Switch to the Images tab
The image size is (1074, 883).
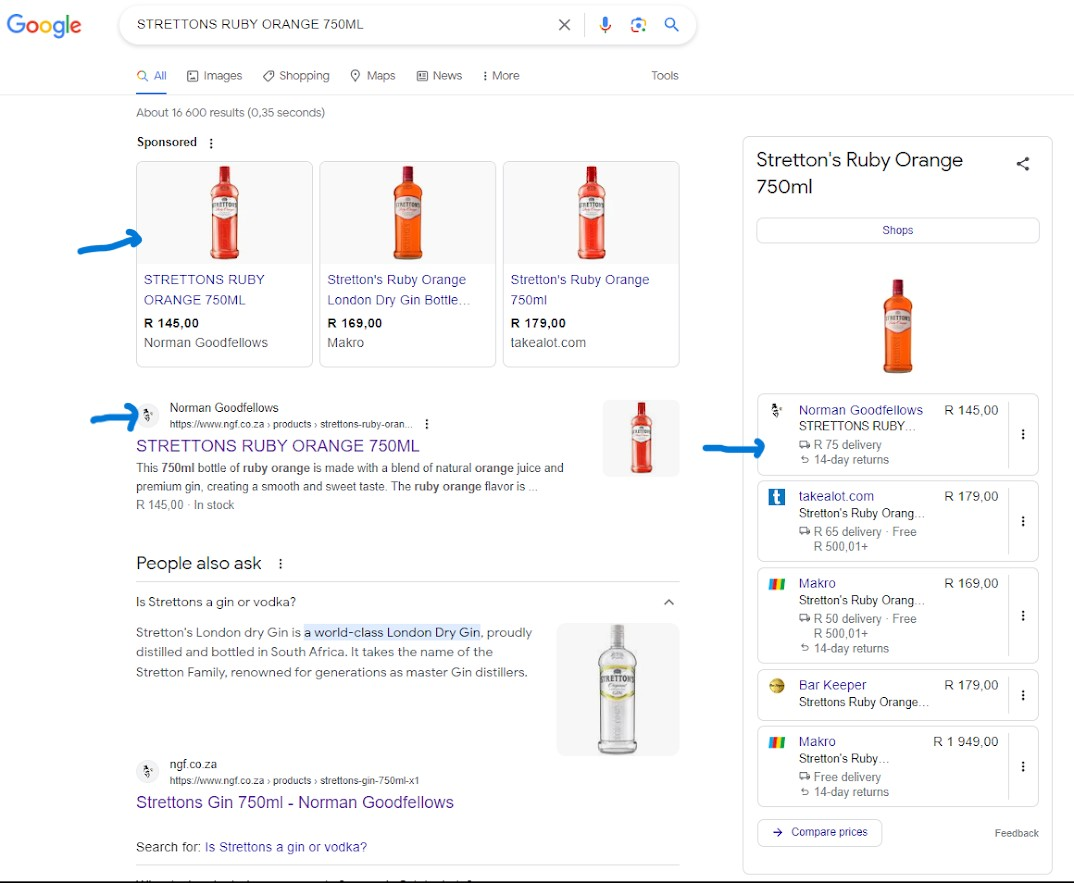214,76
